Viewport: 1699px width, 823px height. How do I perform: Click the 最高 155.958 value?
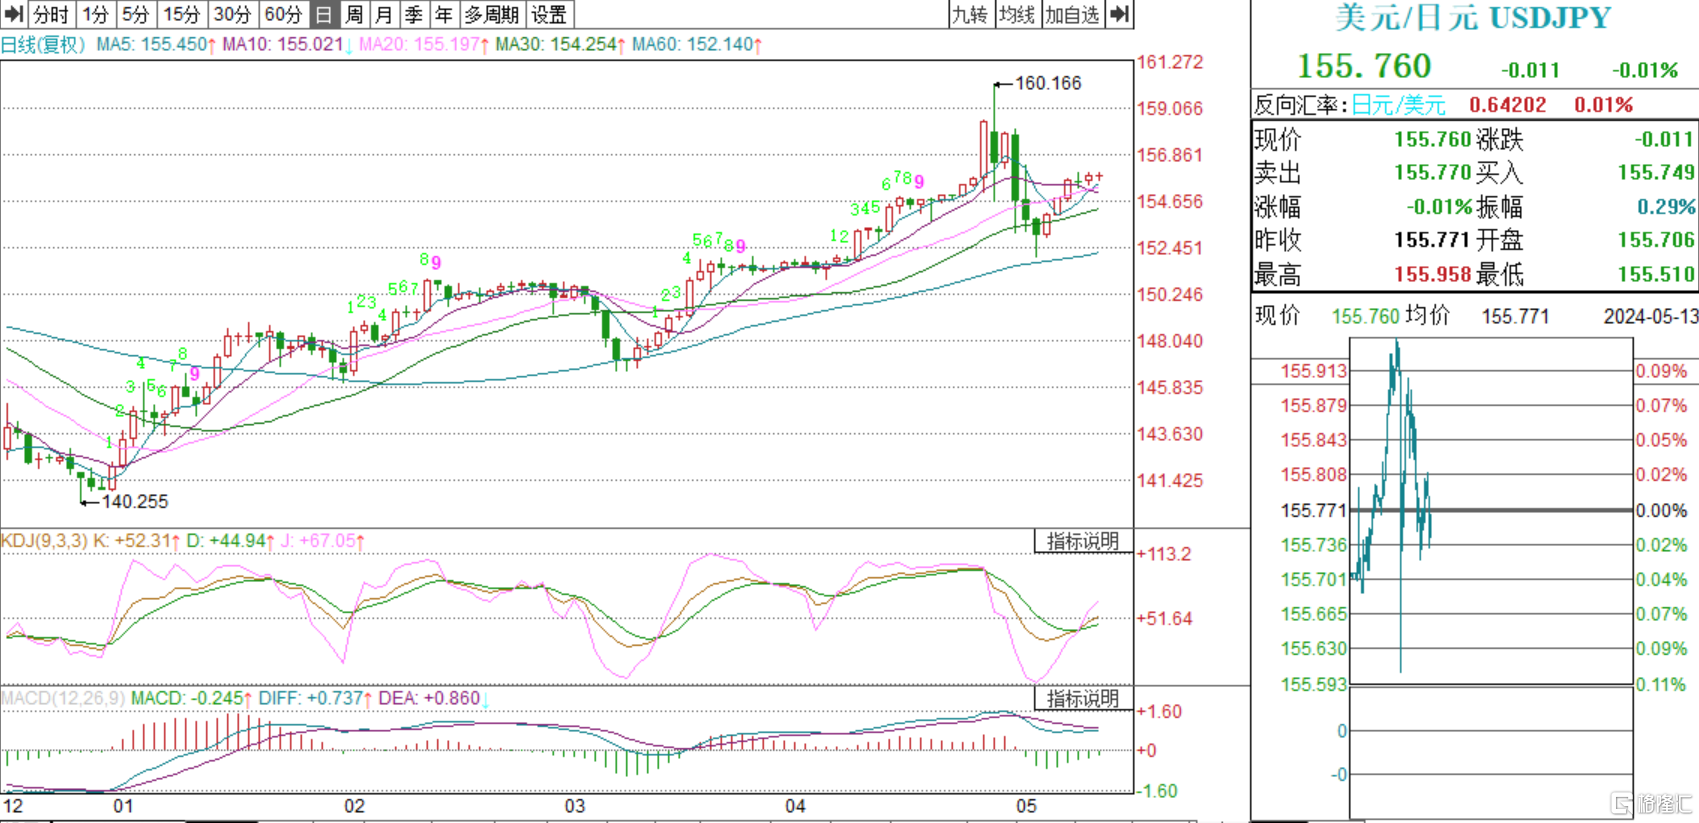[1433, 274]
